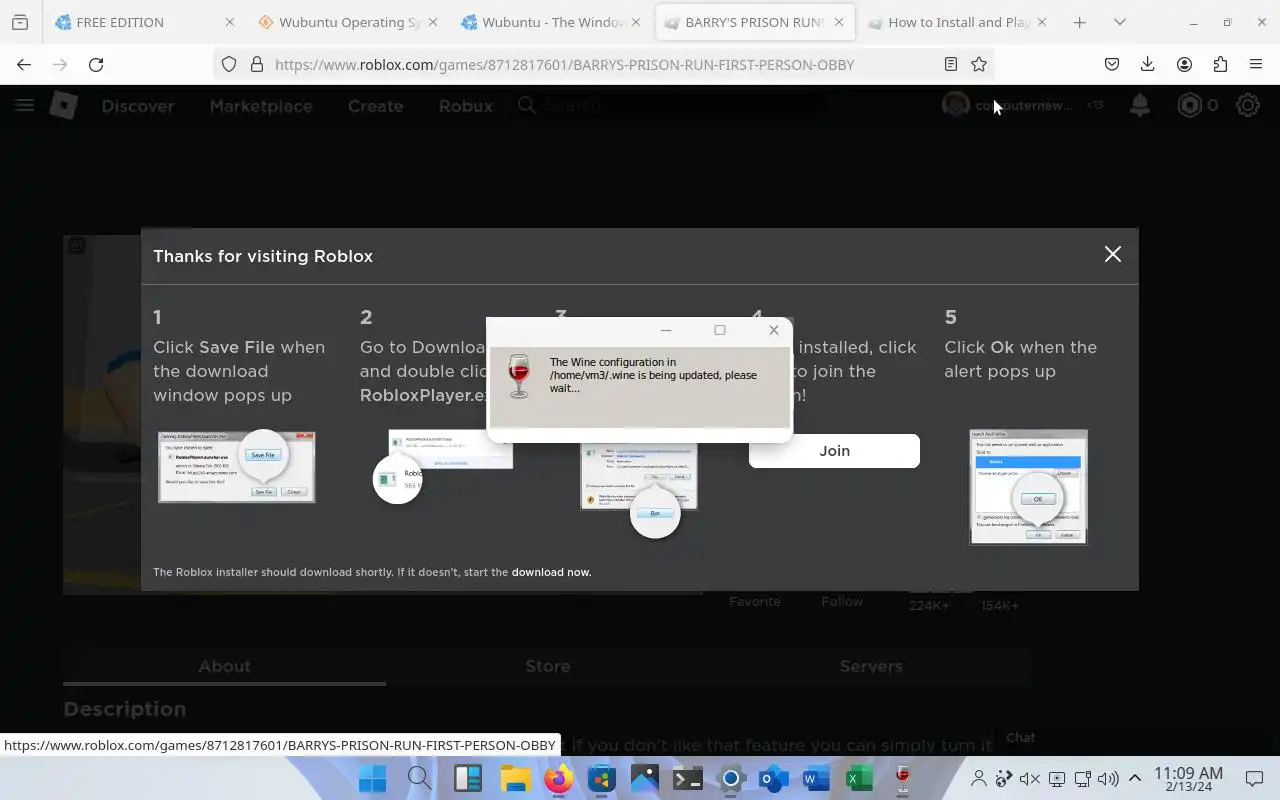Open Roblox settings gear
Viewport: 1280px width, 800px height.
click(x=1248, y=105)
